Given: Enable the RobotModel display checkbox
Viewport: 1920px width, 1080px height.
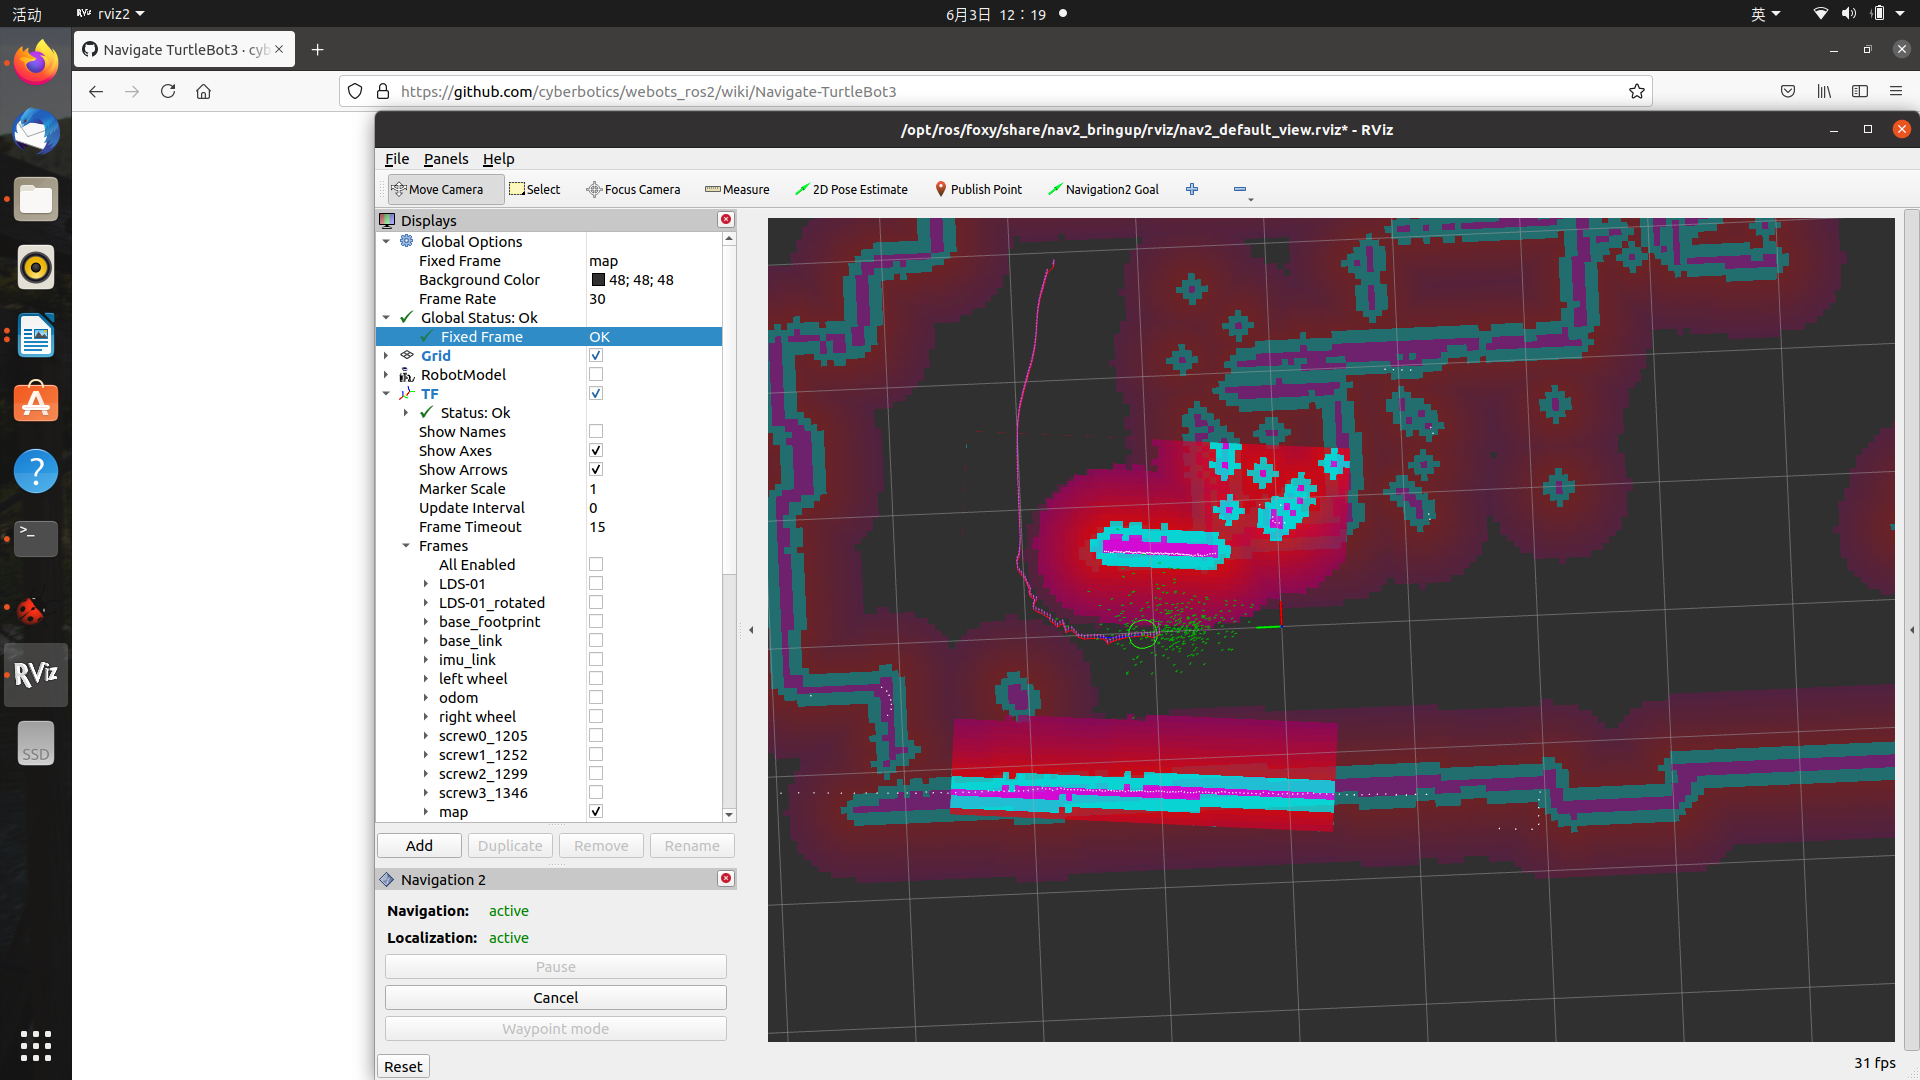Looking at the screenshot, I should pos(596,375).
